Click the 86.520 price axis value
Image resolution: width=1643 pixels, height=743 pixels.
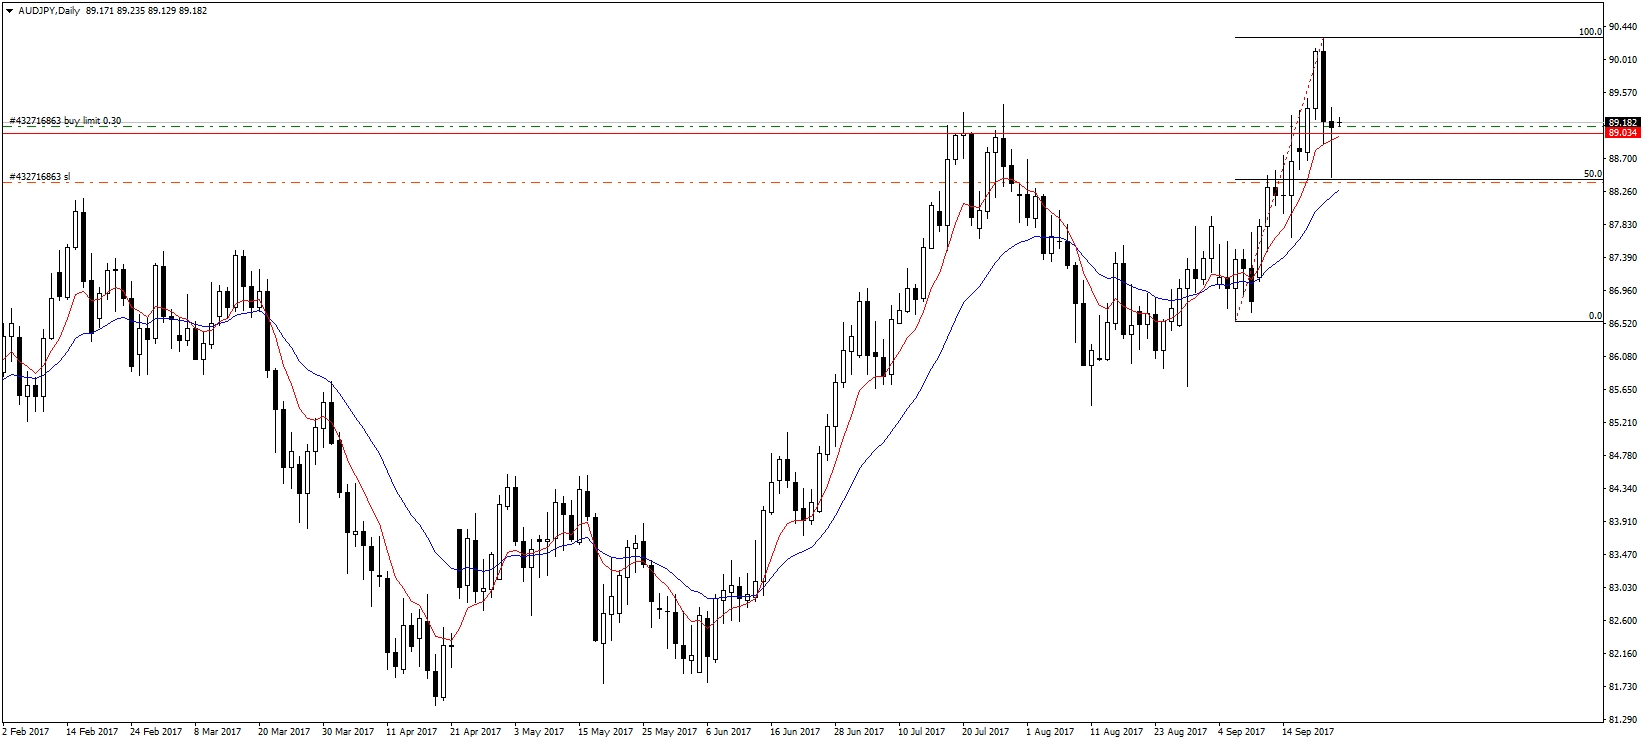click(1623, 324)
